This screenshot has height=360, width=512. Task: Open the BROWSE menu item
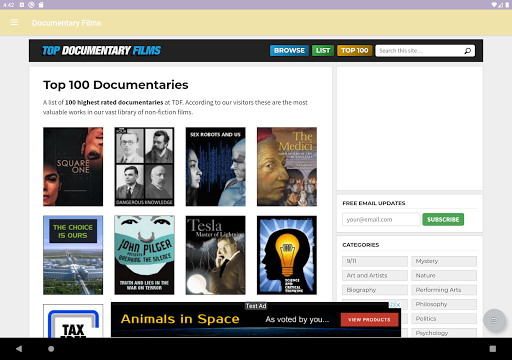pos(289,51)
